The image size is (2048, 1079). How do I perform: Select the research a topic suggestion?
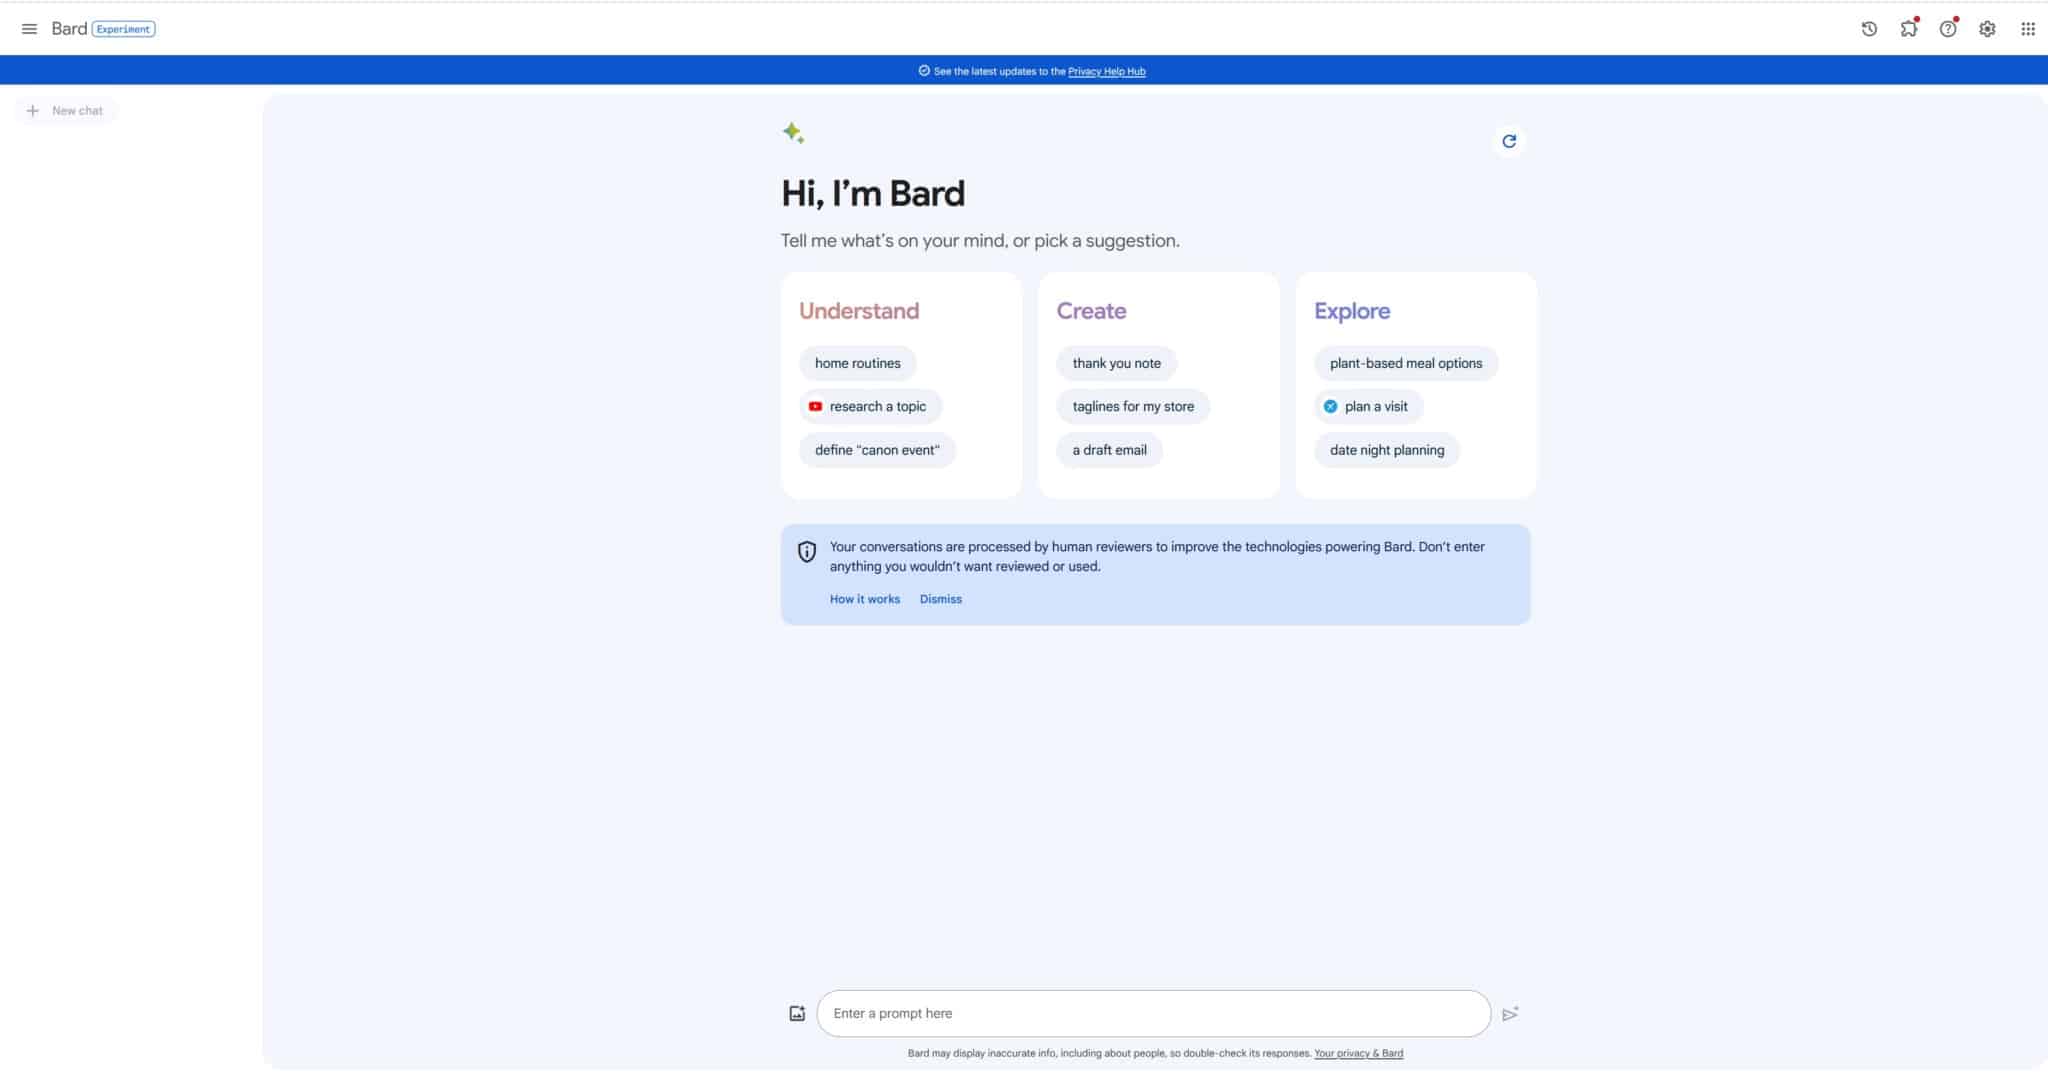(x=870, y=406)
